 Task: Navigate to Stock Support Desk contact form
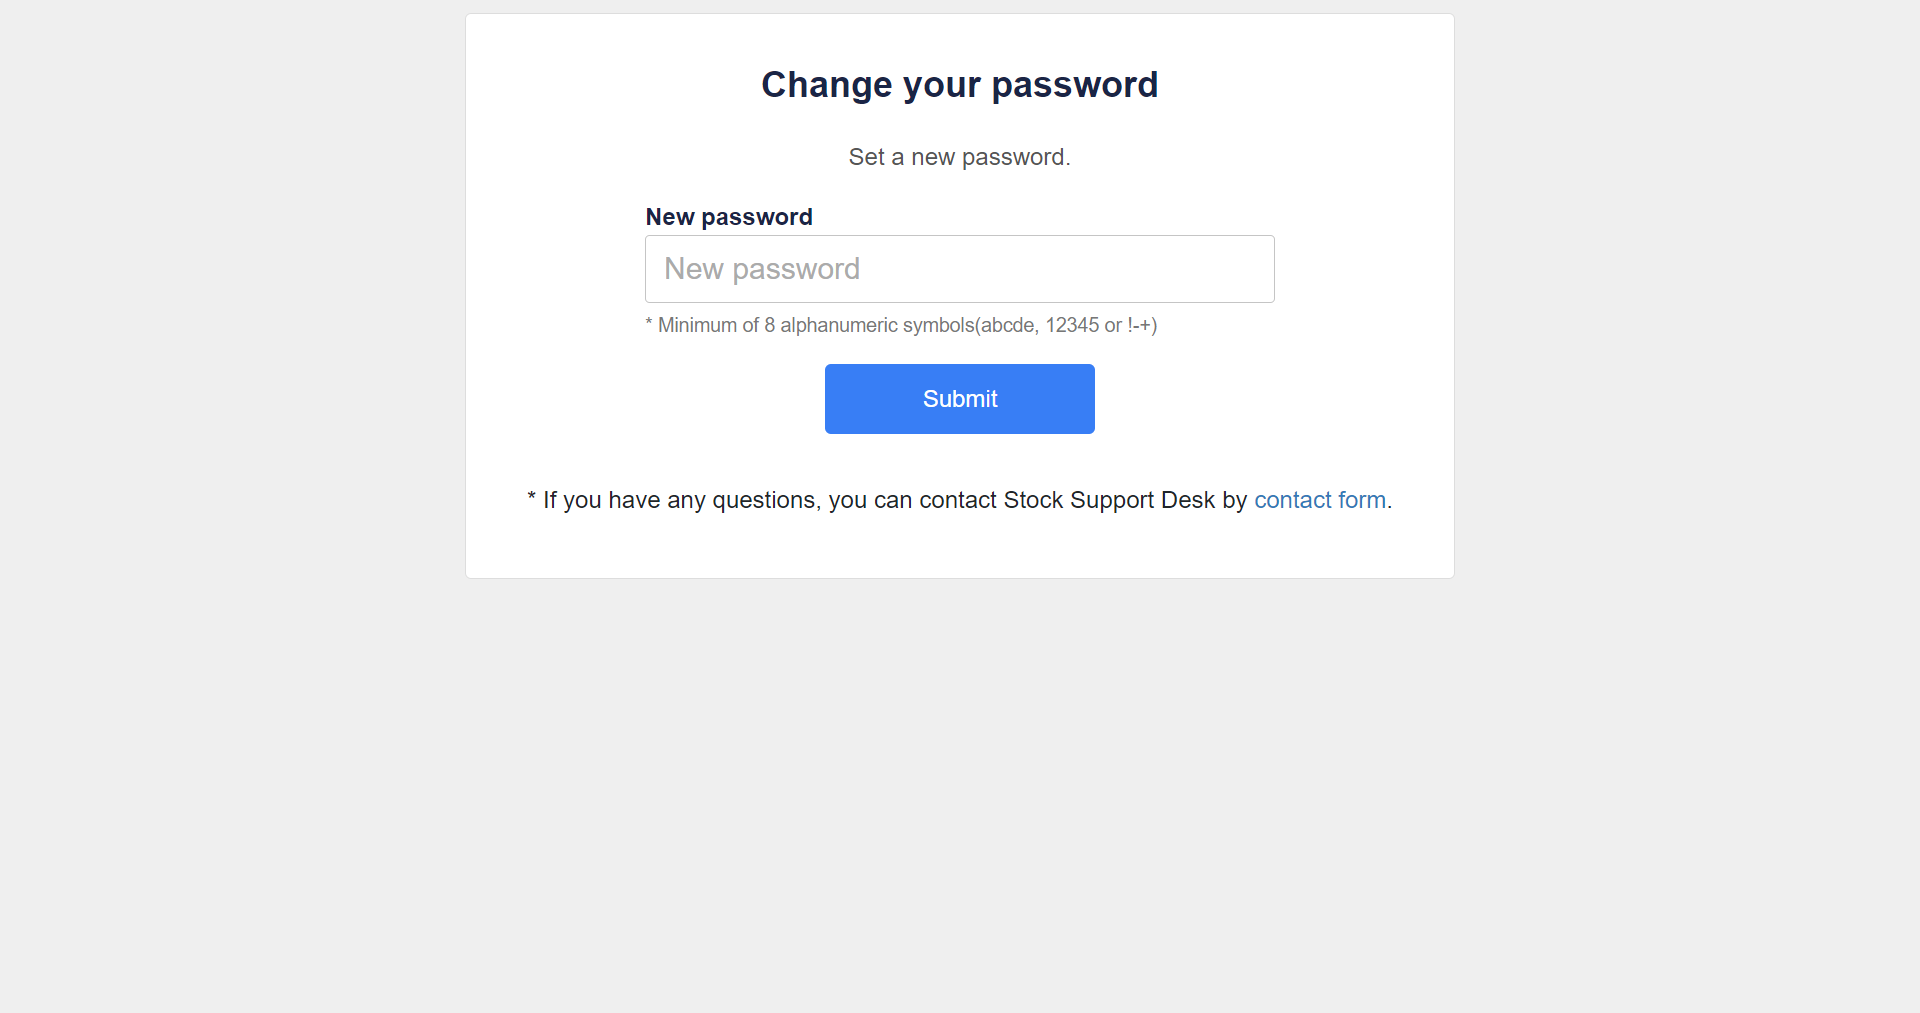coord(1319,499)
